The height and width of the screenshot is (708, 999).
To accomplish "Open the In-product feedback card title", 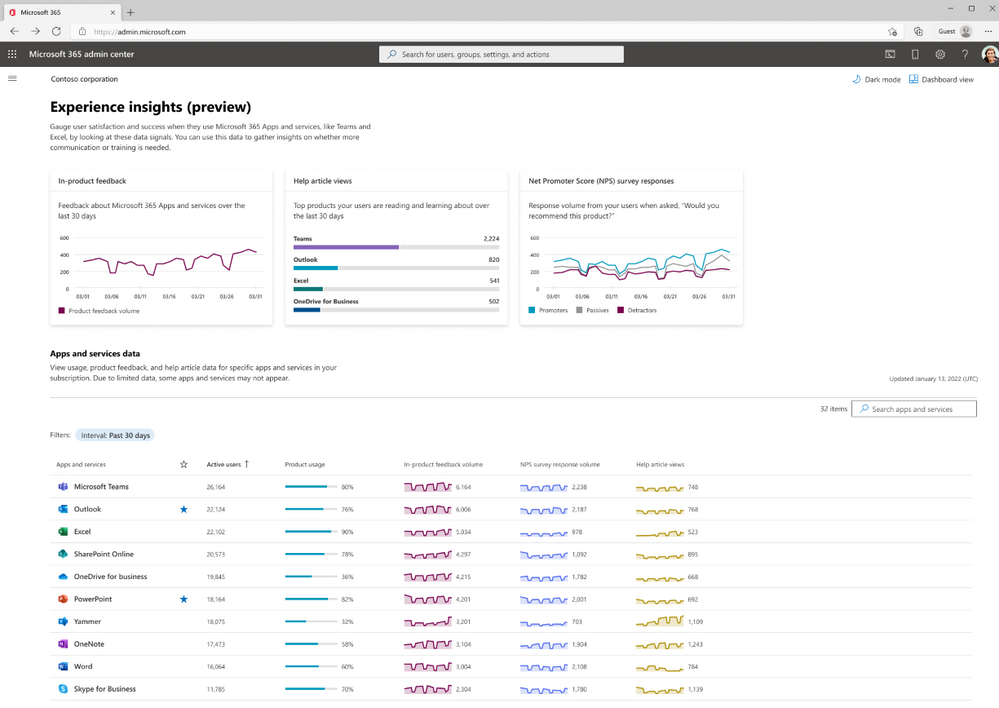I will 92,181.
